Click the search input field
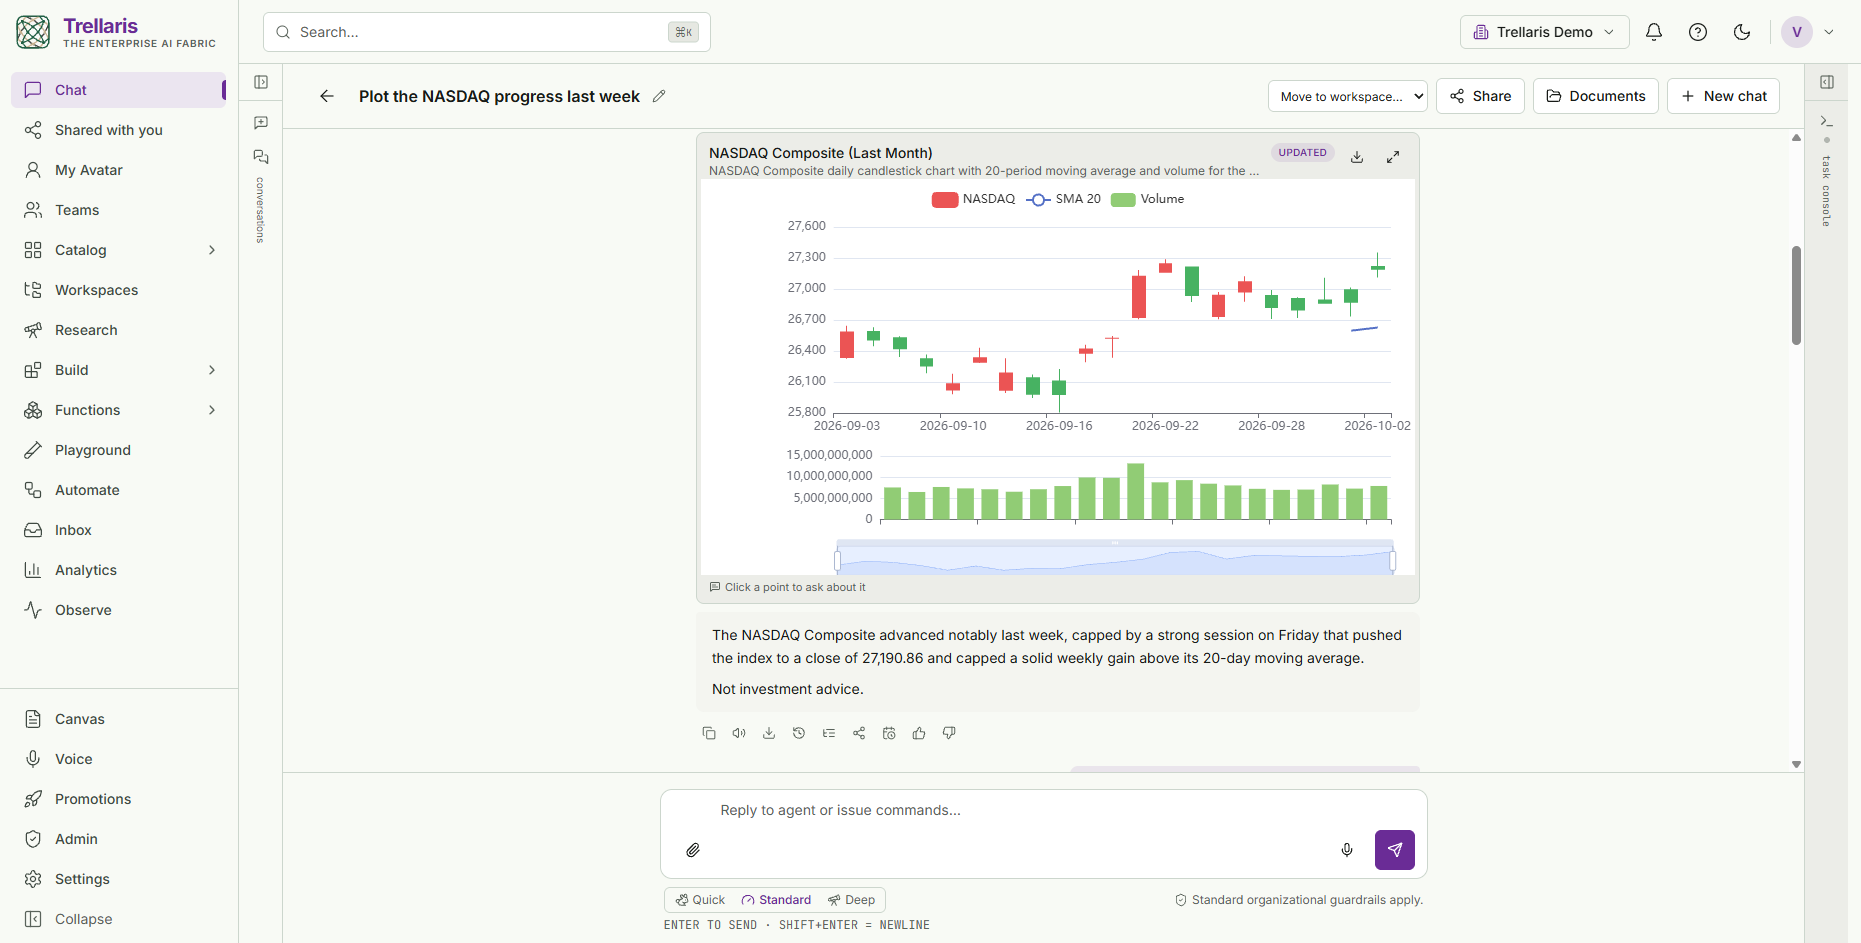 tap(486, 32)
